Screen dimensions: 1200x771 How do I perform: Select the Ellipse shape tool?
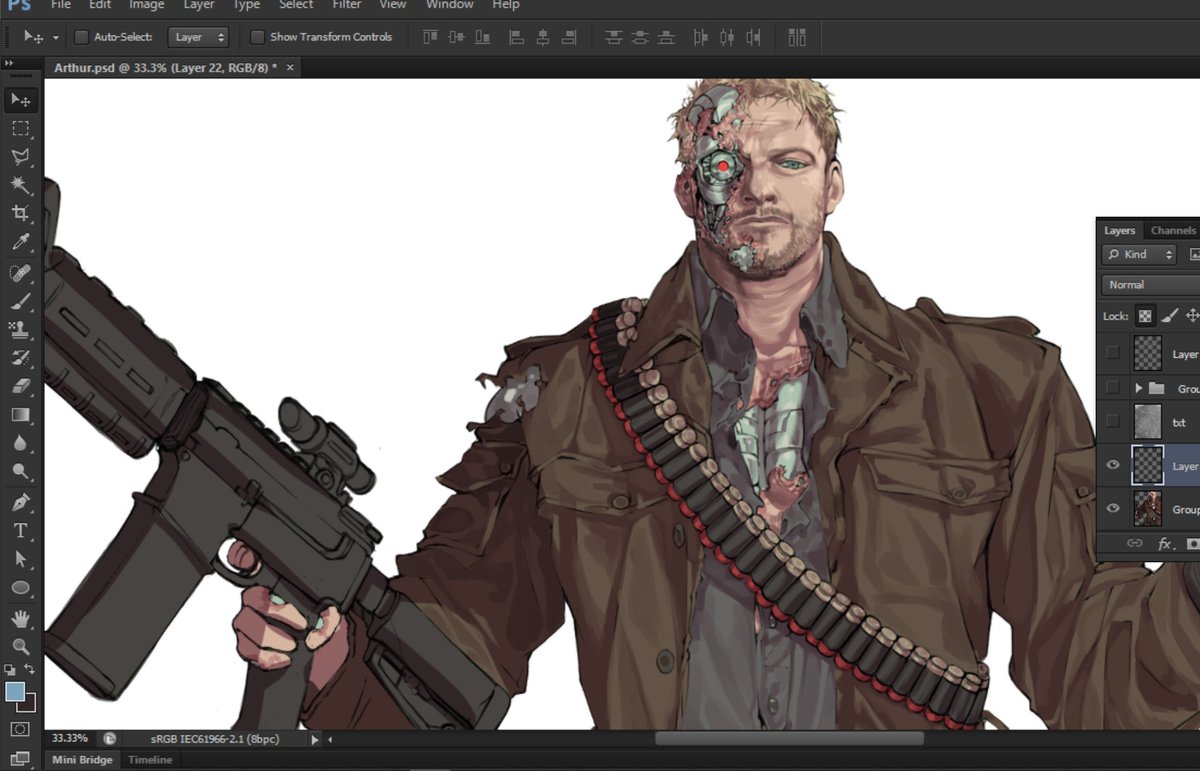tap(20, 587)
